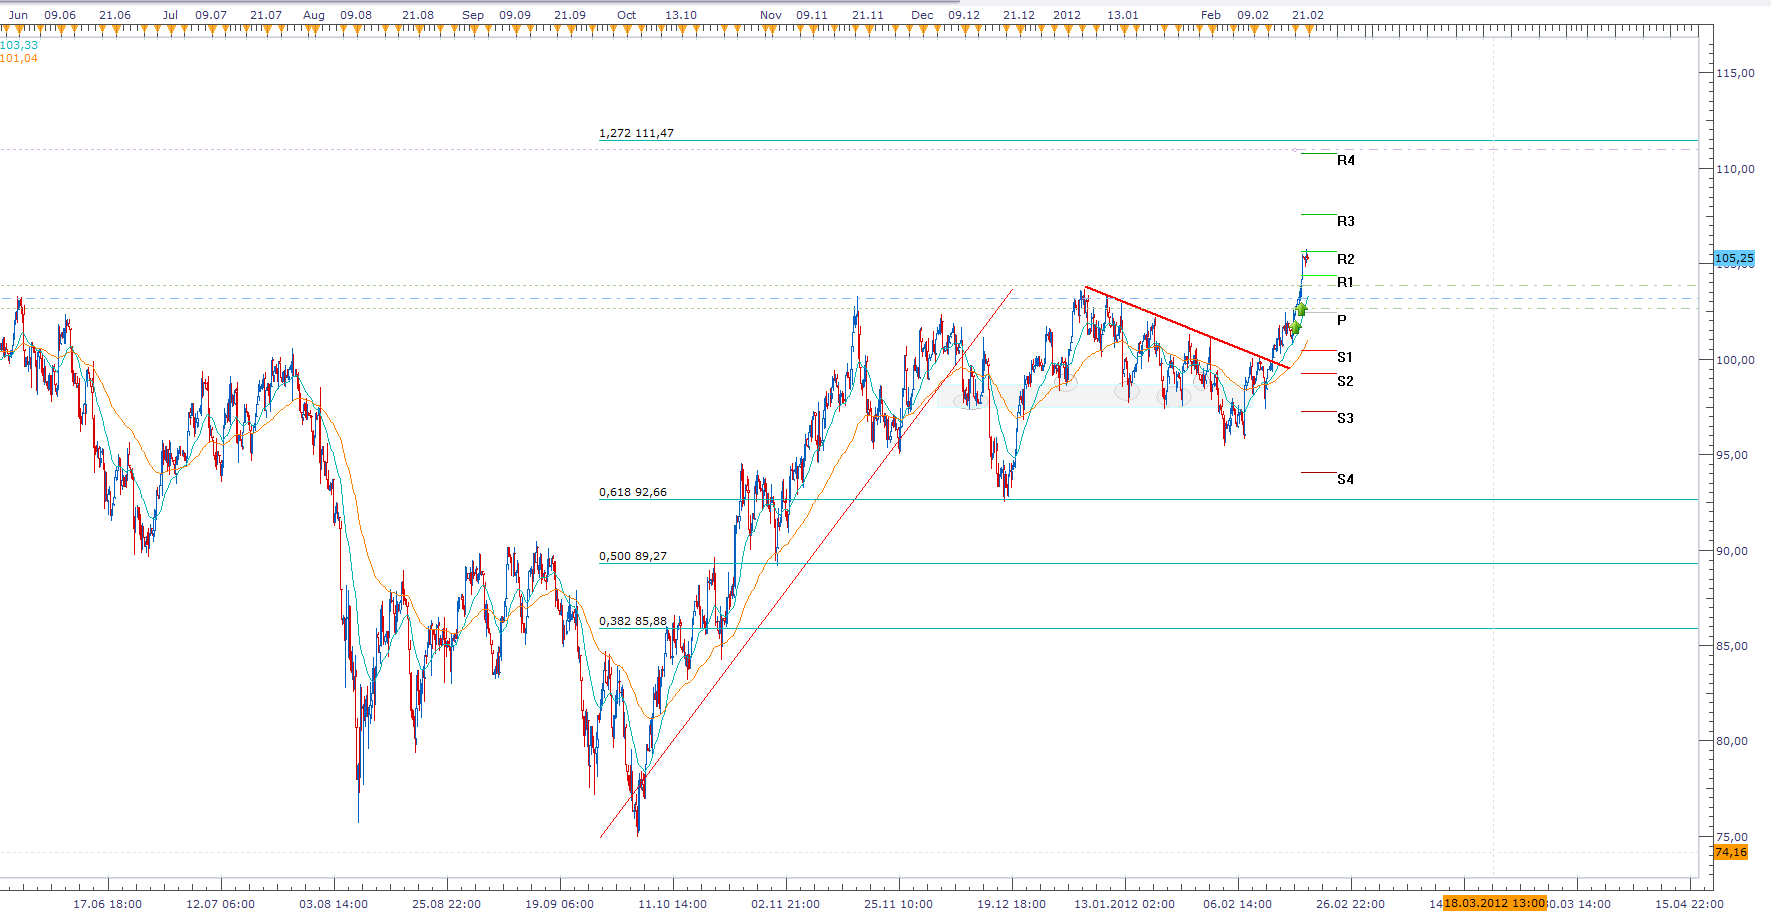This screenshot has height=915, width=1771.
Task: Click the R2 pivot level label
Action: [x=1345, y=259]
